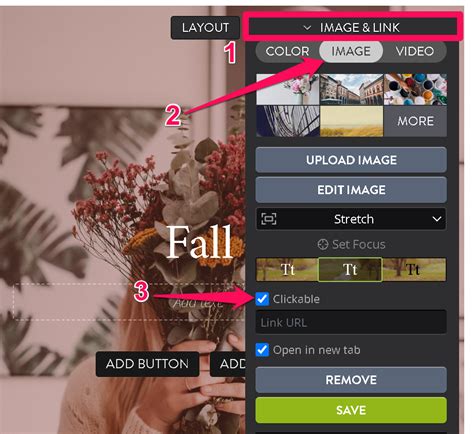
Task: Select the yellow field image swatch
Action: 352,121
